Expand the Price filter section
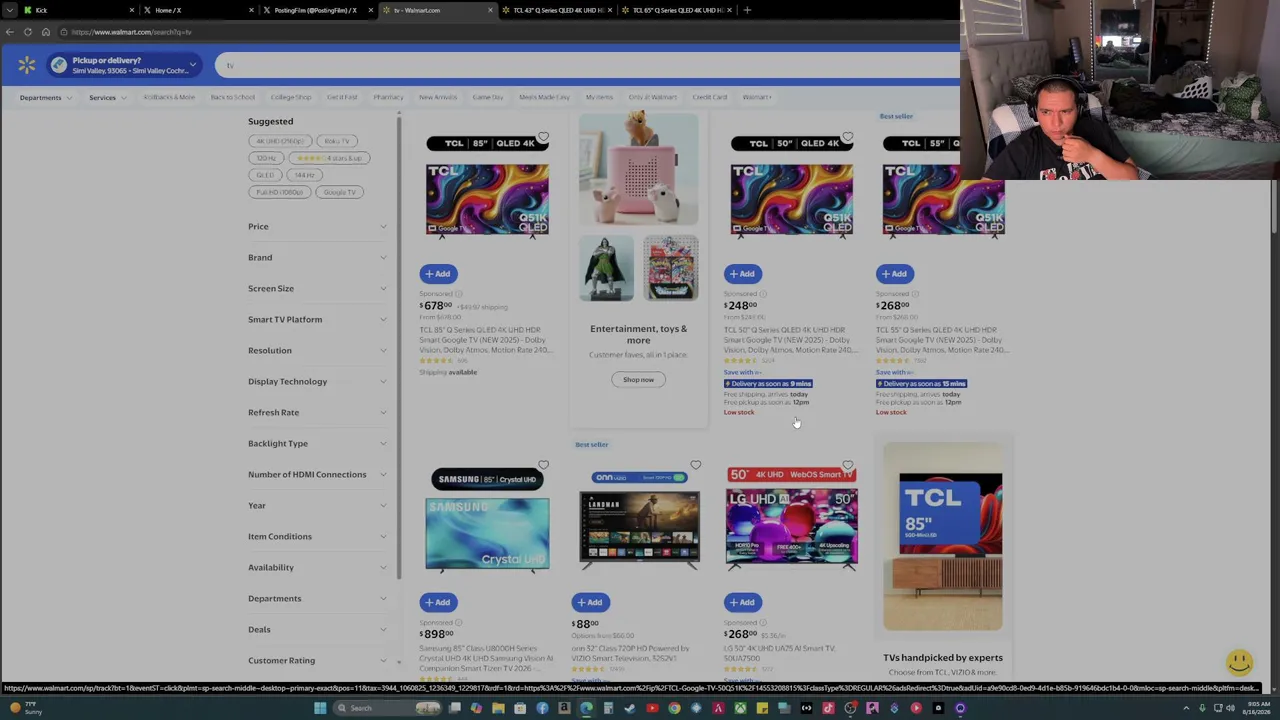1280x720 pixels. click(x=317, y=226)
